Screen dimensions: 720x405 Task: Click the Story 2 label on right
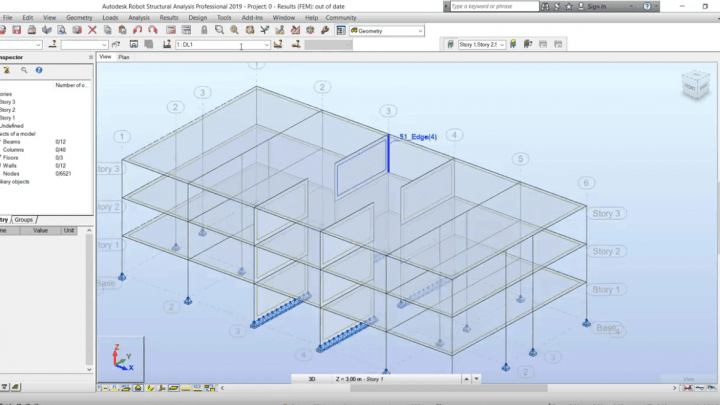tap(606, 251)
